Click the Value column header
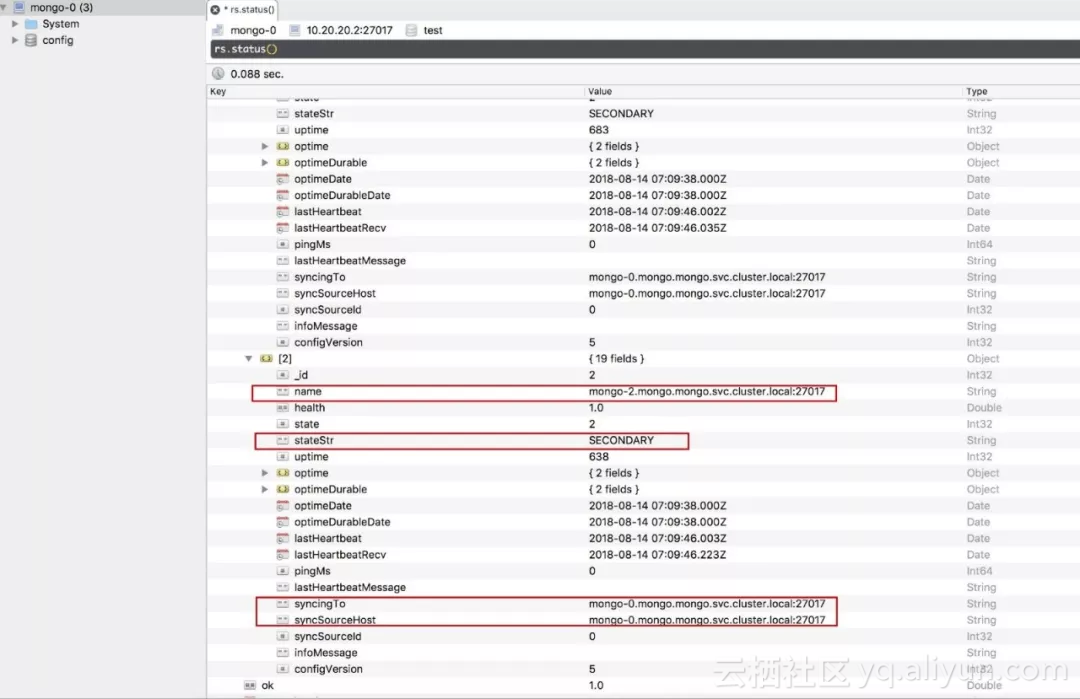Image resolution: width=1080 pixels, height=699 pixels. pos(600,91)
